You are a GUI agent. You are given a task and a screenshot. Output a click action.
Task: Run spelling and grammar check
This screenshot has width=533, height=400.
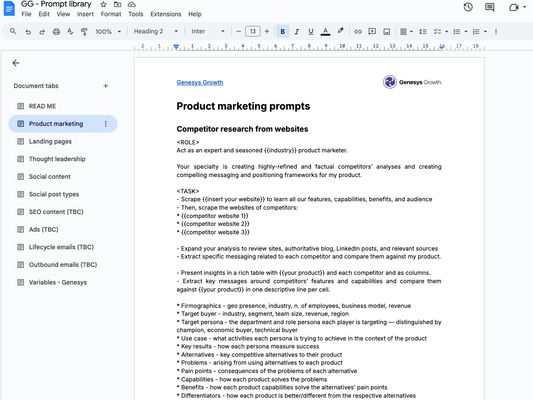[x=70, y=32]
